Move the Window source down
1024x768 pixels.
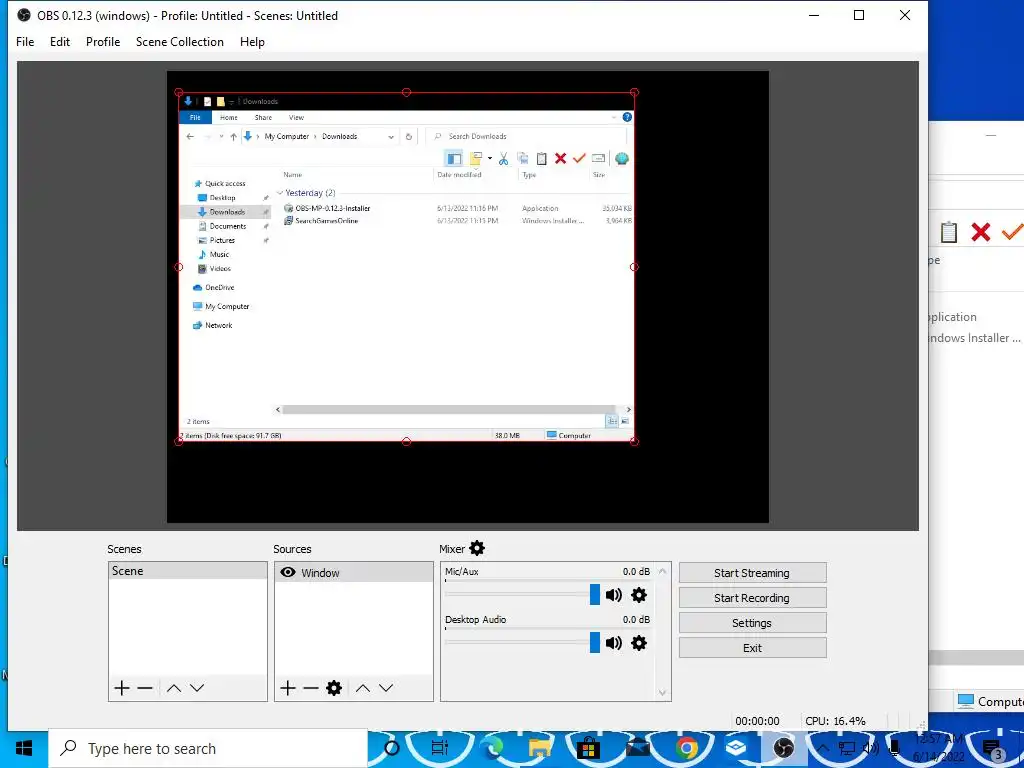pyautogui.click(x=386, y=688)
